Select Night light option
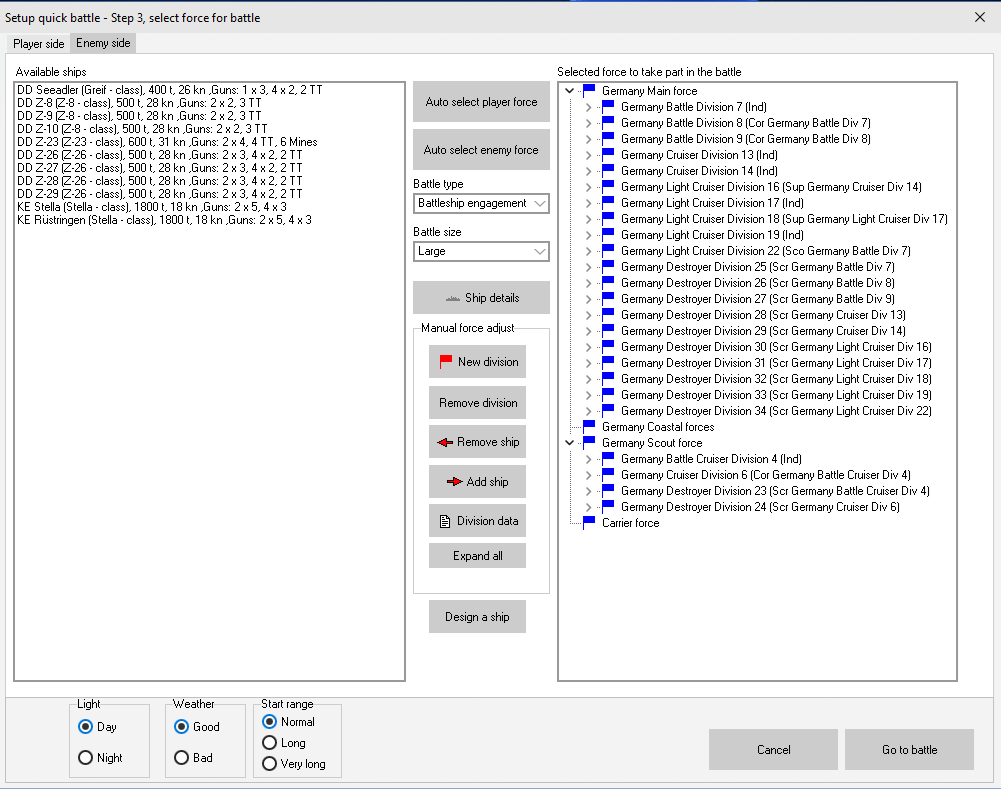 click(x=86, y=758)
